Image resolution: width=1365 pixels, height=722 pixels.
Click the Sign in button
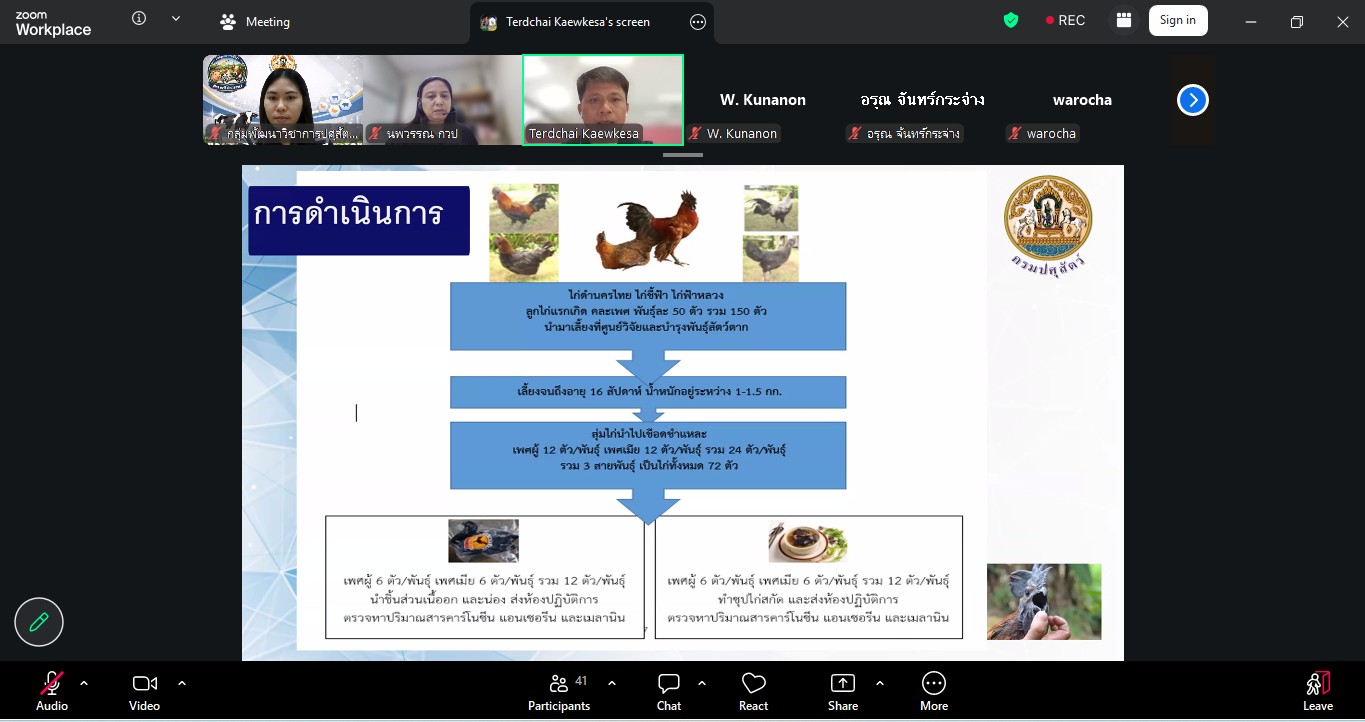coord(1177,20)
